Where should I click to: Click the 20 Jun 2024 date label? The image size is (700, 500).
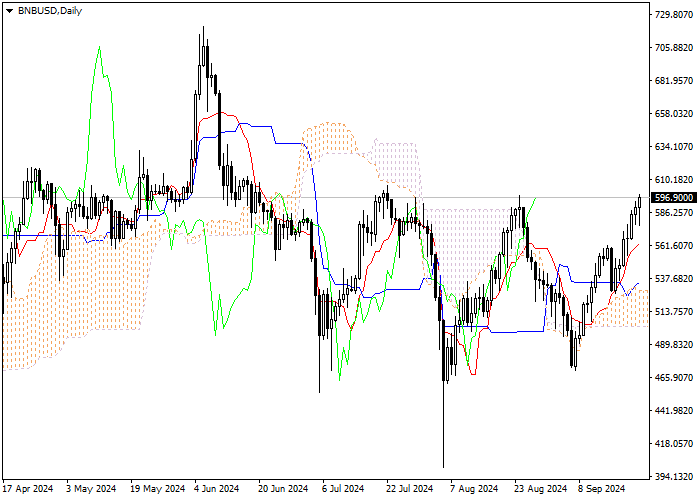point(283,489)
